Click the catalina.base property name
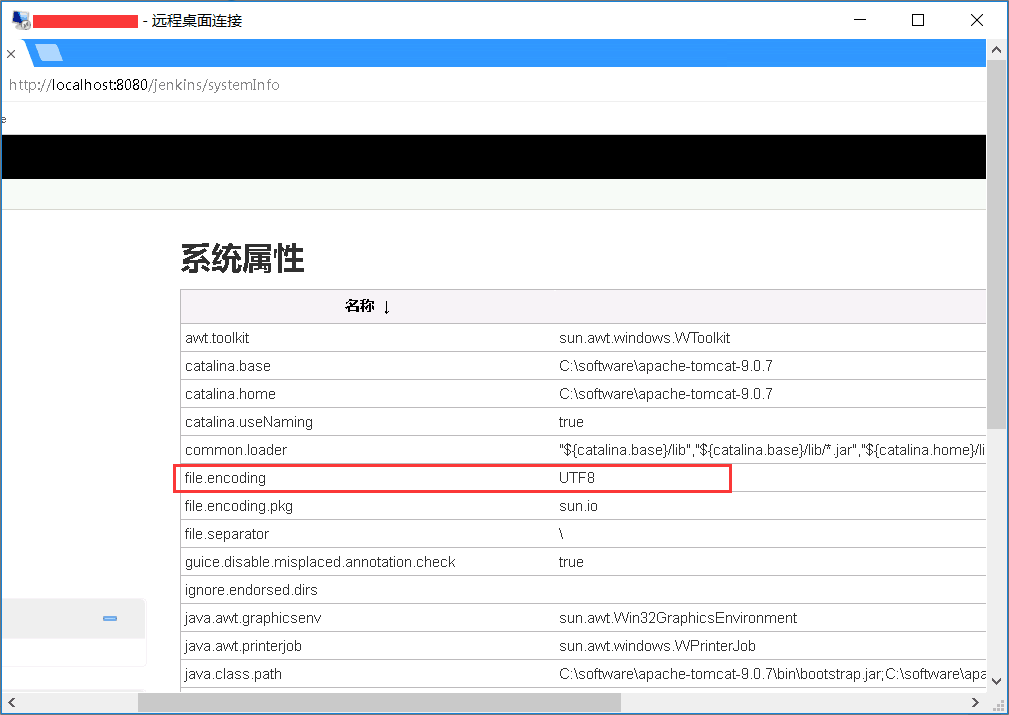Image resolution: width=1009 pixels, height=715 pixels. point(227,366)
